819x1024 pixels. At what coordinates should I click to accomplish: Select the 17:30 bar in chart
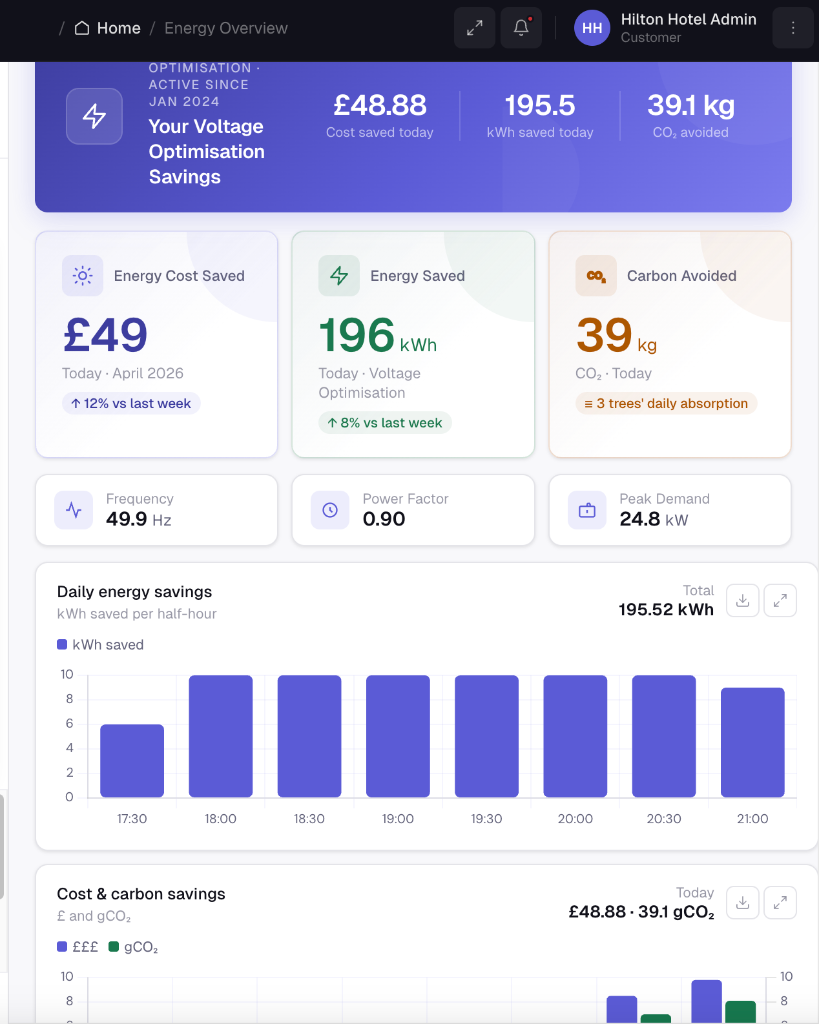coord(132,761)
